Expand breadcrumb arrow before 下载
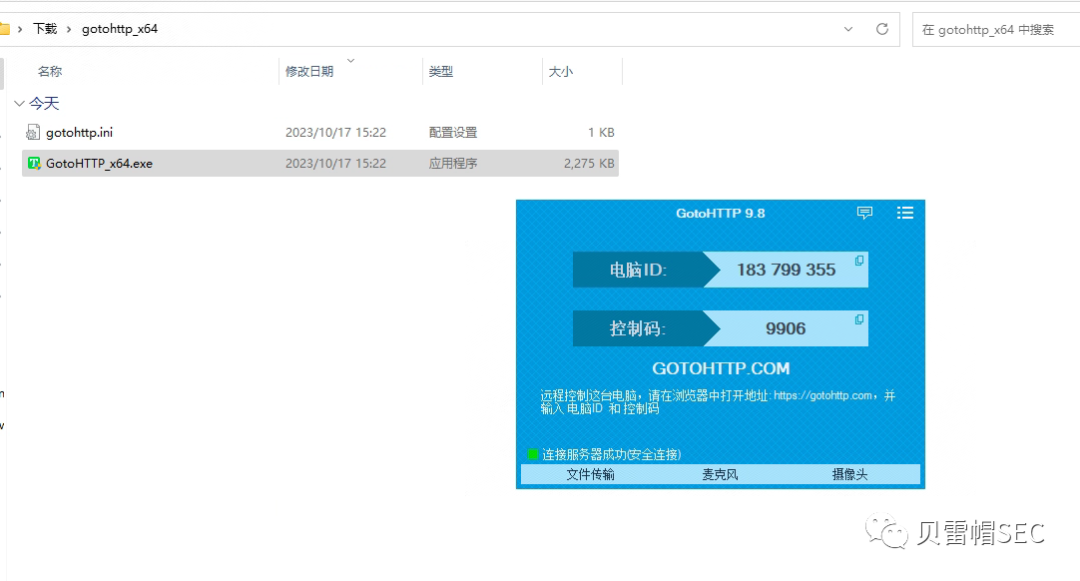 tap(20, 29)
